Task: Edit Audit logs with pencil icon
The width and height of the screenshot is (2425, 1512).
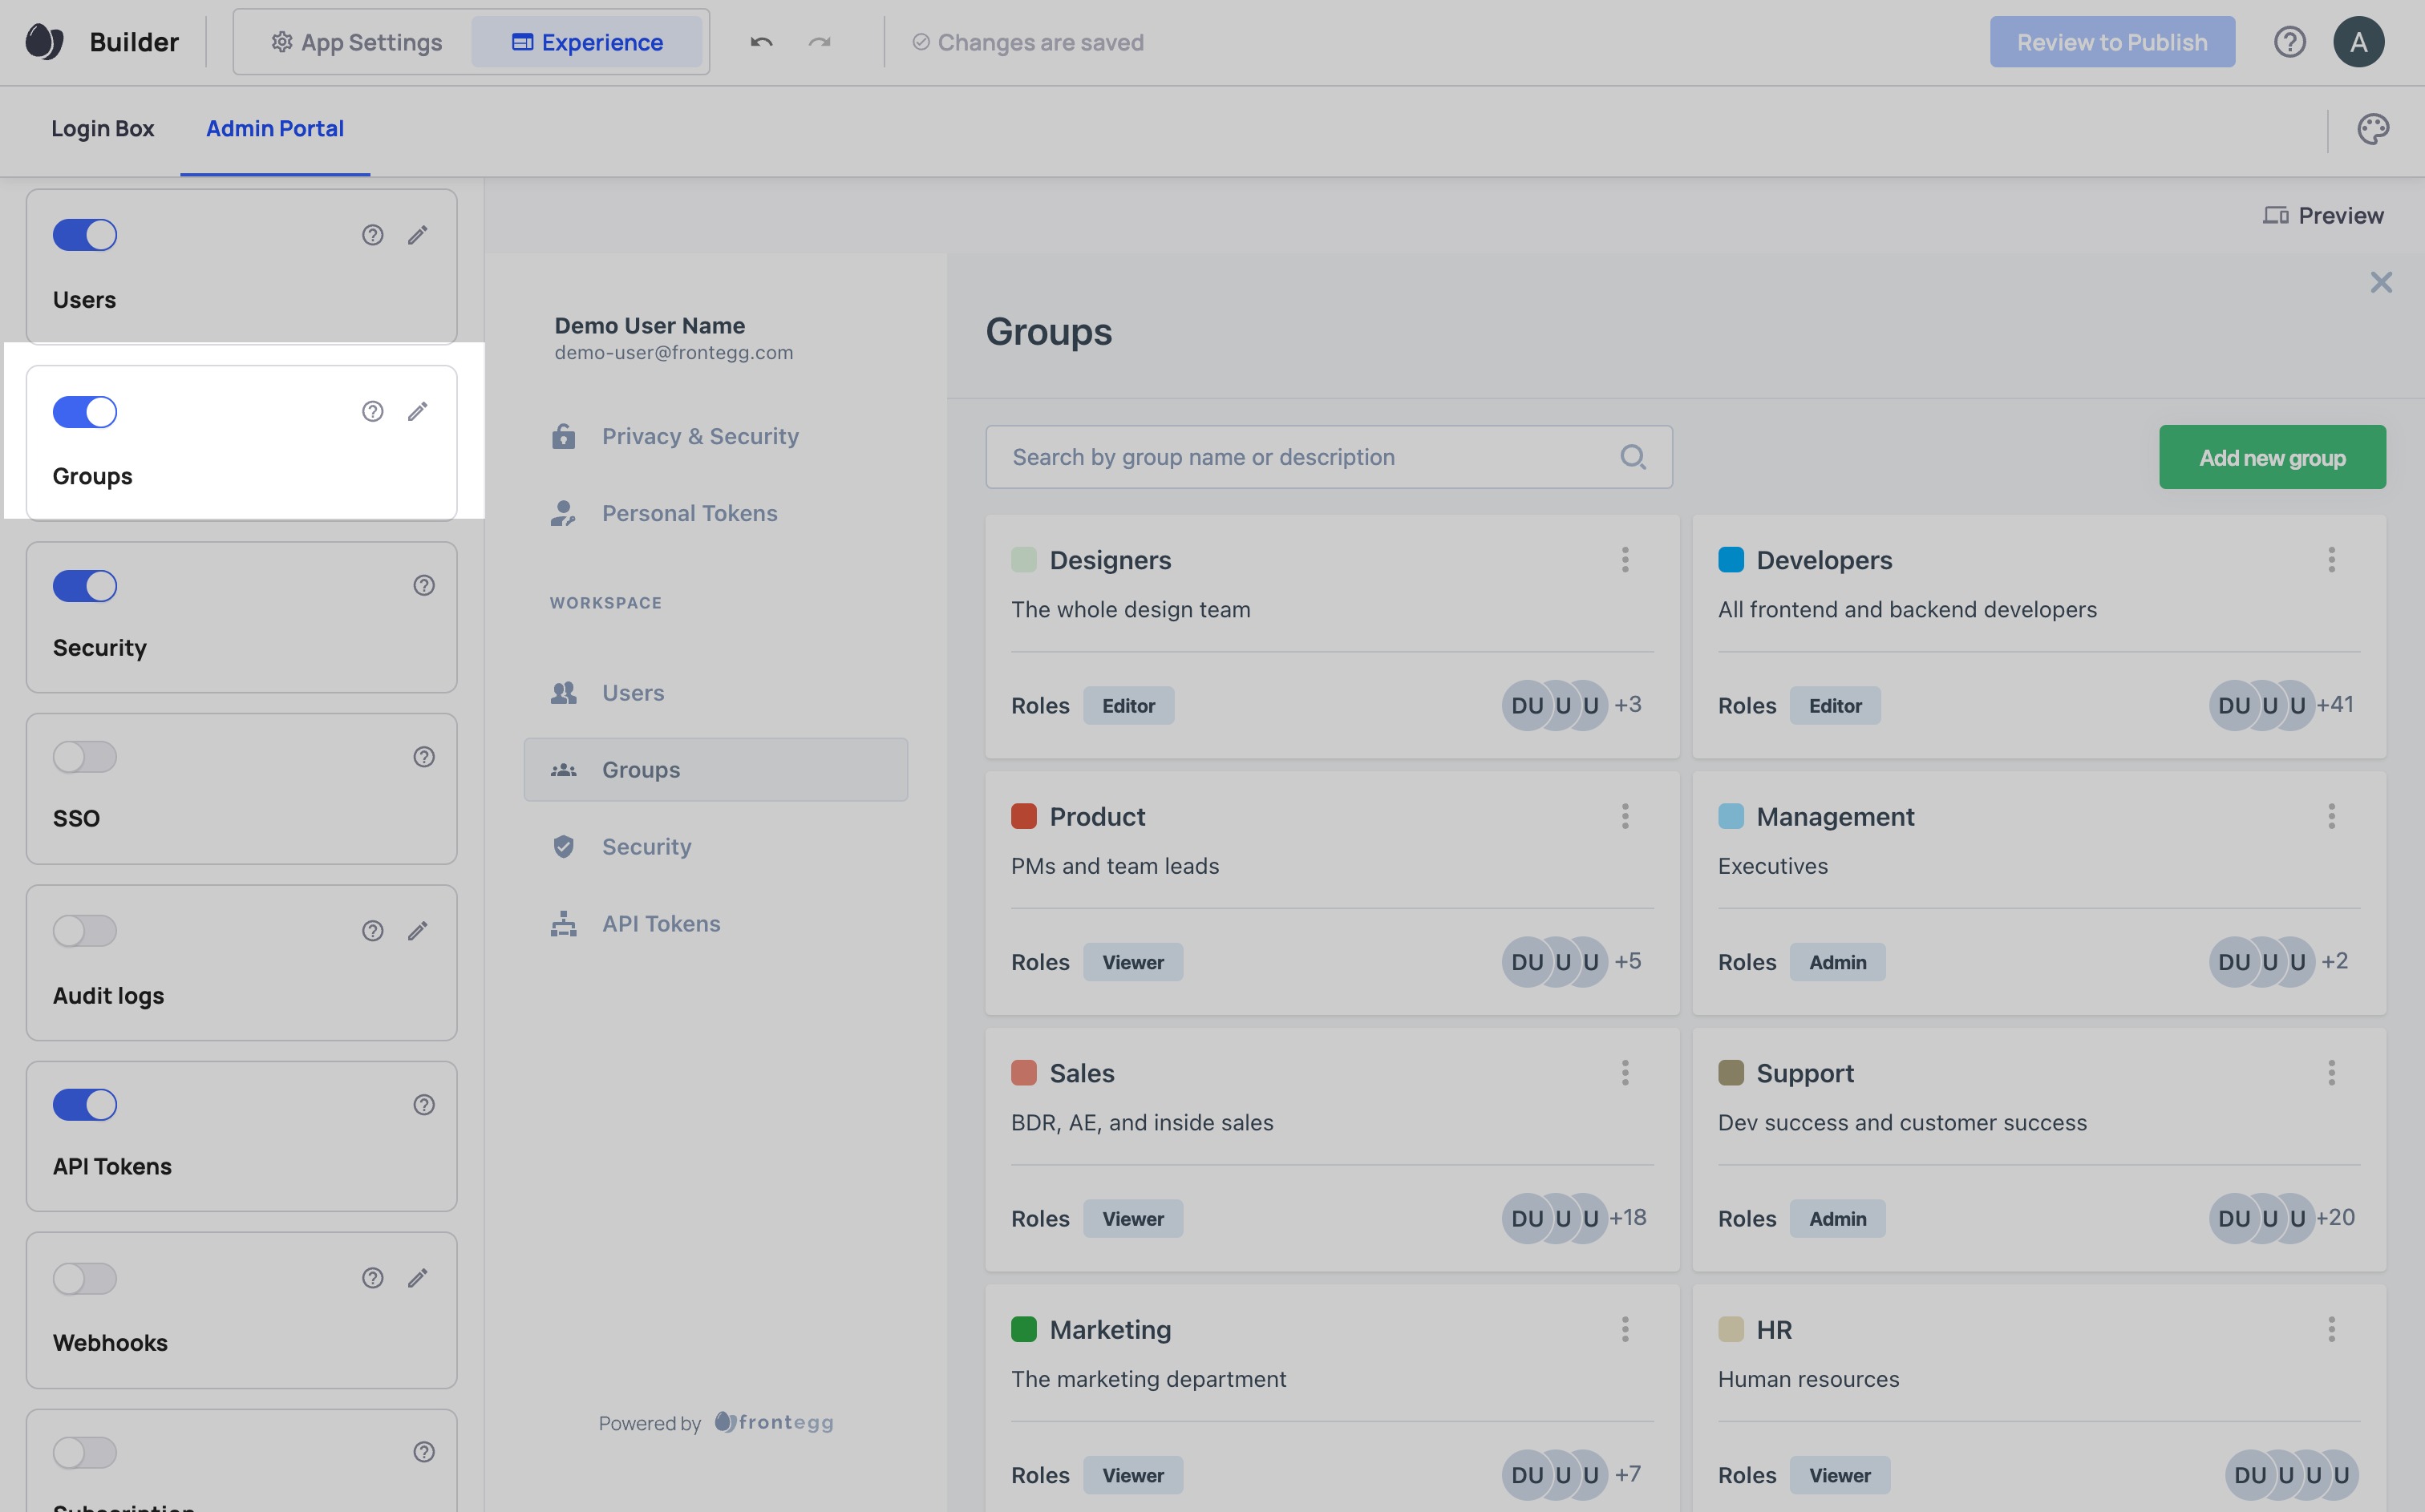Action: (x=418, y=931)
